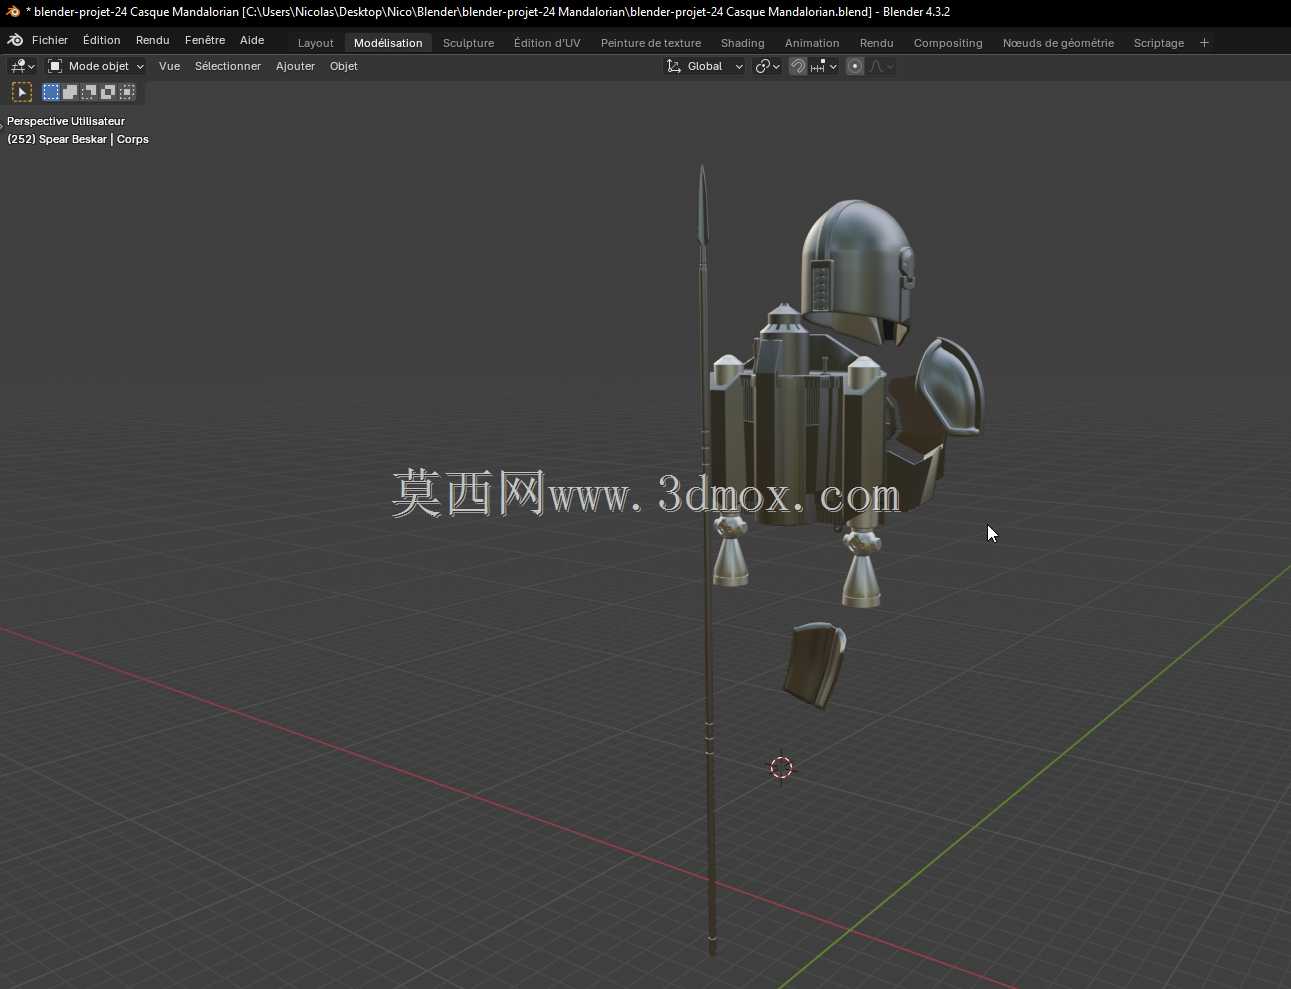Add a new workspace with plus button
Image resolution: width=1291 pixels, height=989 pixels.
click(x=1204, y=43)
